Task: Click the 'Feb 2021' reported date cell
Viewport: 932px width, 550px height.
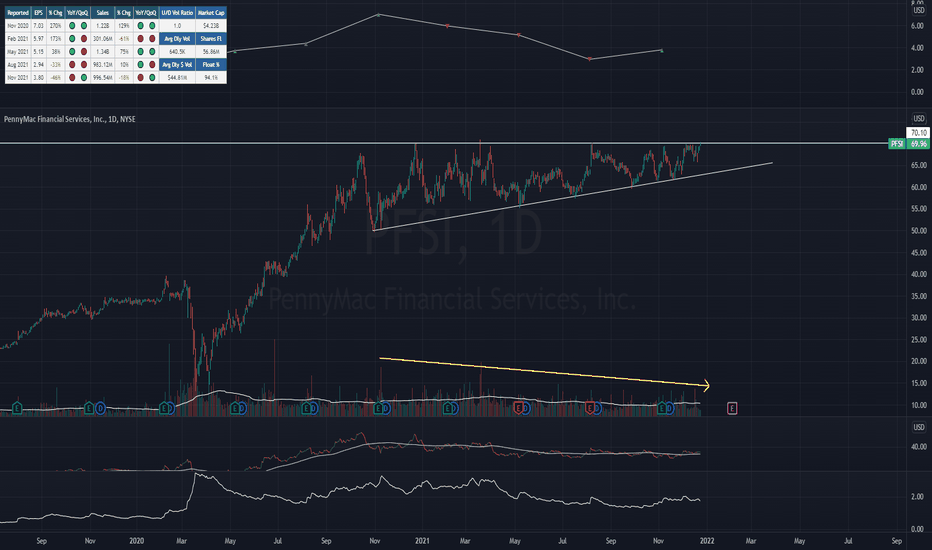Action: (18, 39)
